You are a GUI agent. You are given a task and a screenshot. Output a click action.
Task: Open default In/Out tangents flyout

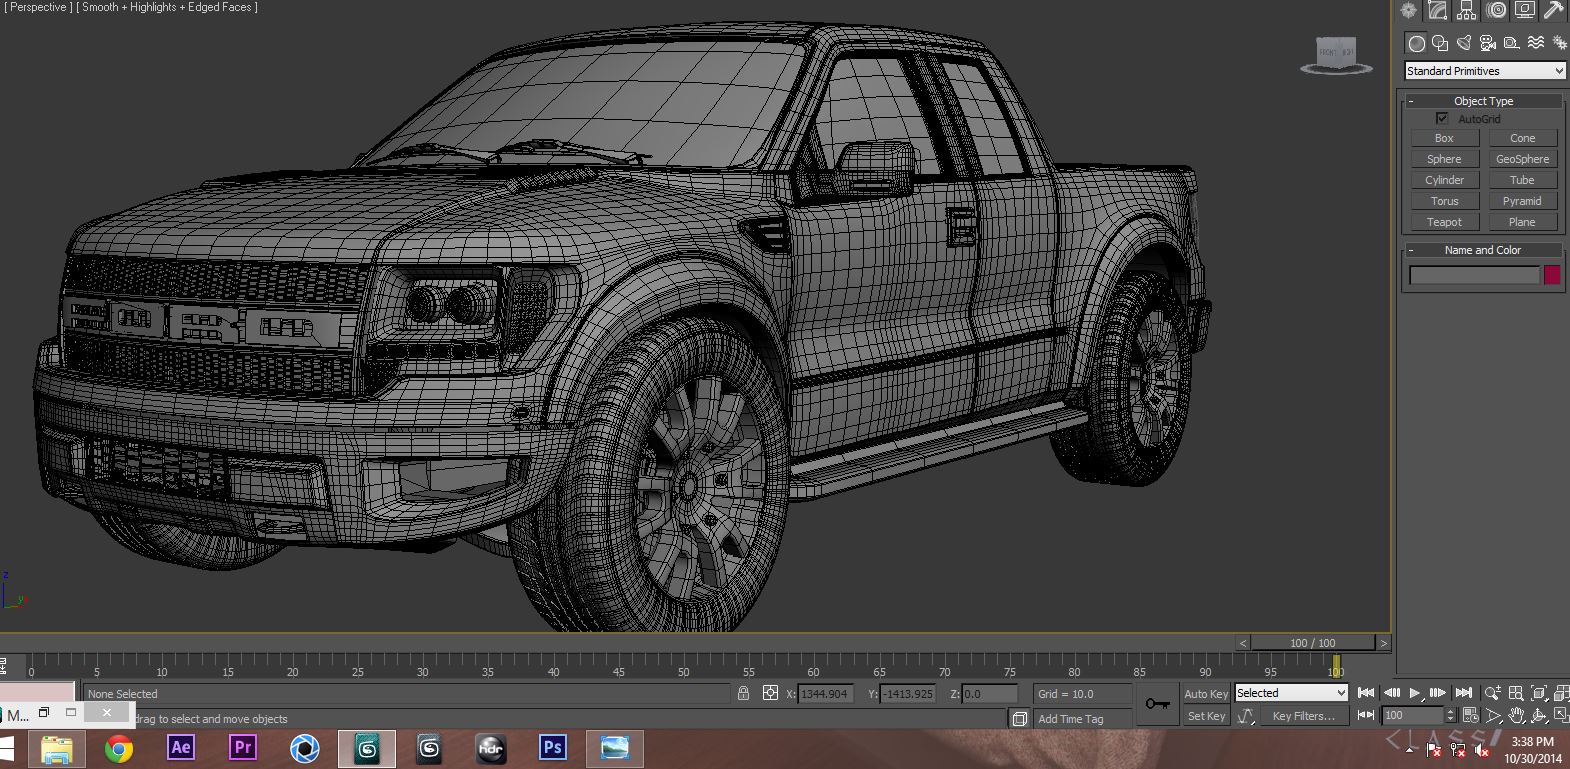pos(1246,716)
